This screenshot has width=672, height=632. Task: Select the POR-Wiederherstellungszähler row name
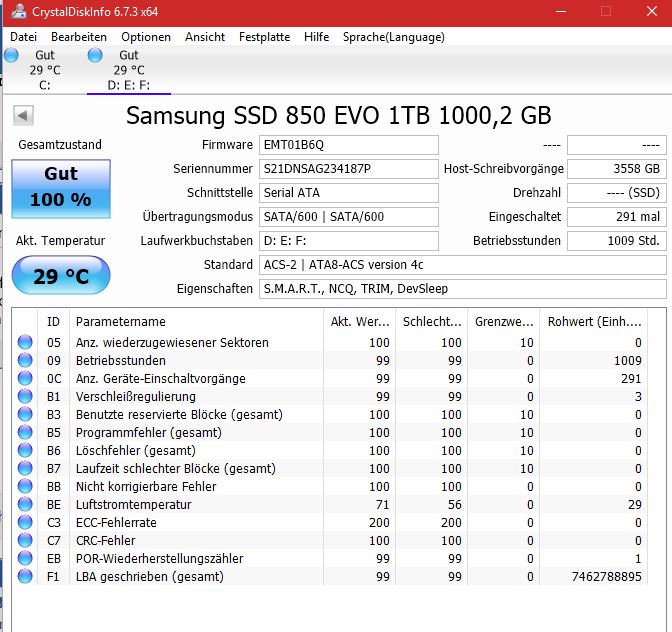click(x=159, y=559)
